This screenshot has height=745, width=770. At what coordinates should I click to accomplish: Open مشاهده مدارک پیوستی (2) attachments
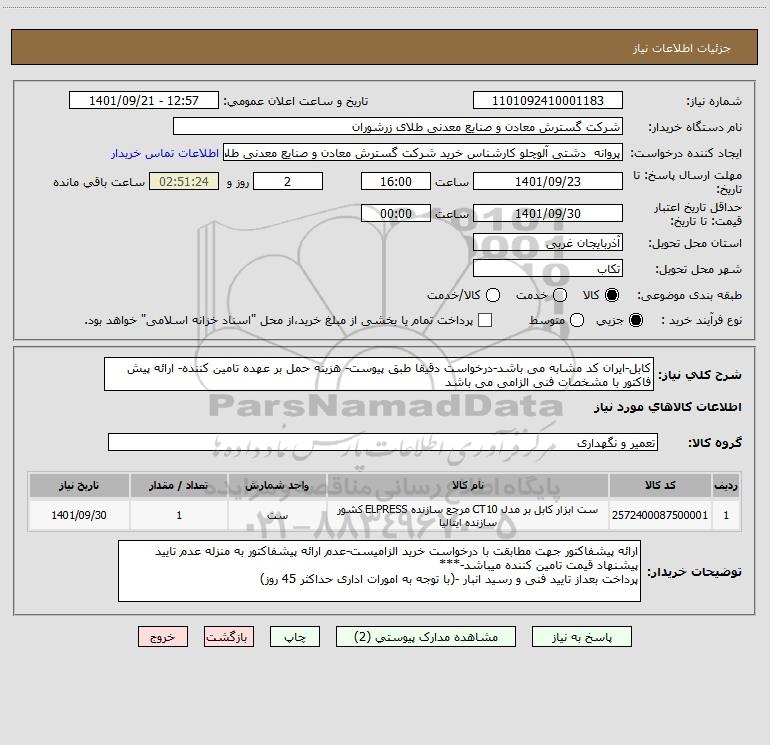click(426, 637)
